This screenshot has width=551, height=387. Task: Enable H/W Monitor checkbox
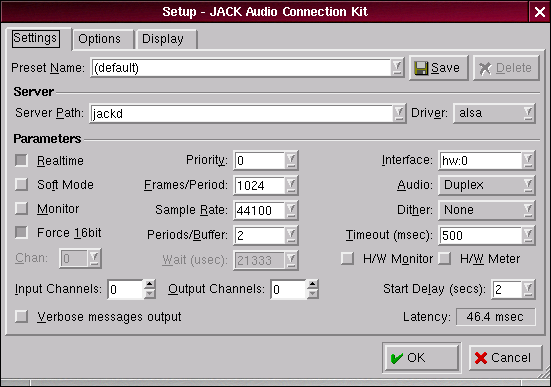(348, 259)
